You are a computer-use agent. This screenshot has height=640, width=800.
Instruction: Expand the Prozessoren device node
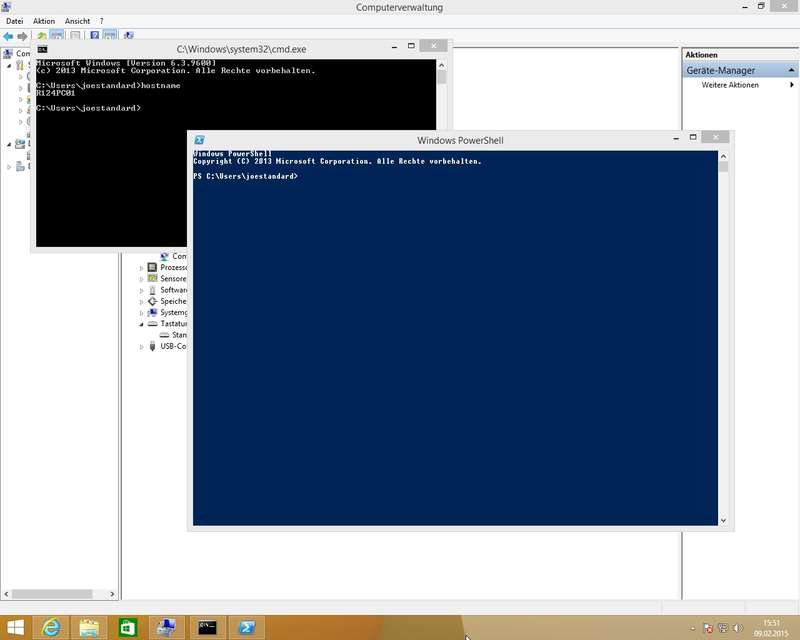[x=141, y=268]
